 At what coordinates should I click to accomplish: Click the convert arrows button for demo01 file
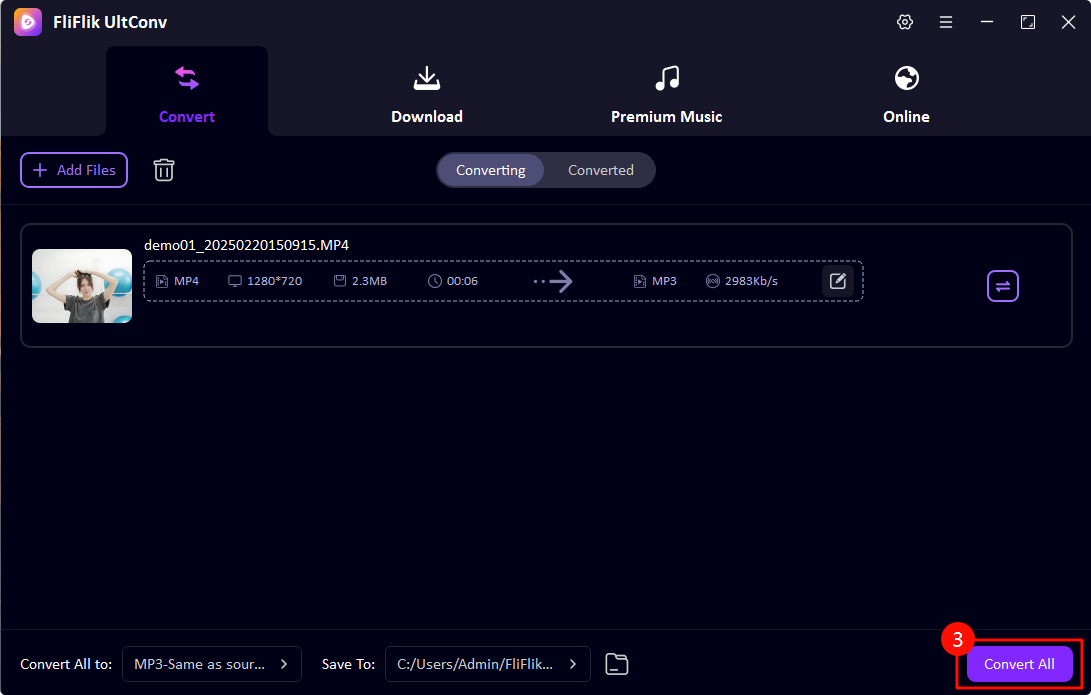click(1003, 286)
